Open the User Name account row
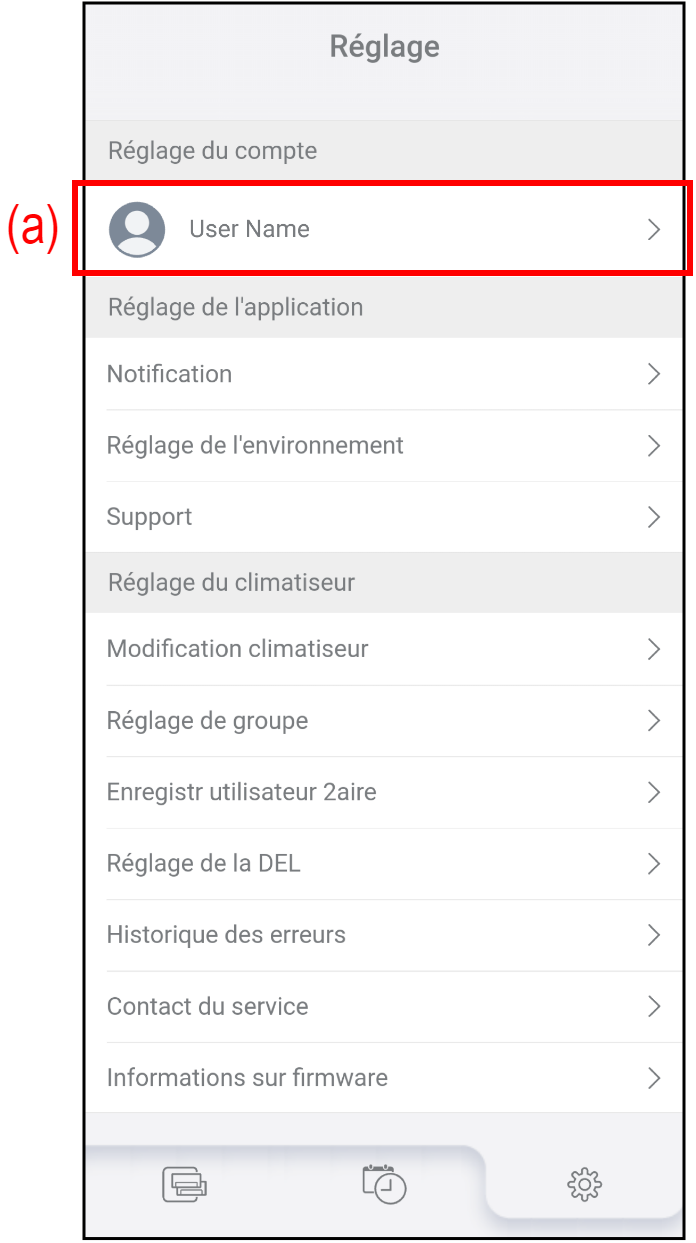The height and width of the screenshot is (1243, 696). 250,229
